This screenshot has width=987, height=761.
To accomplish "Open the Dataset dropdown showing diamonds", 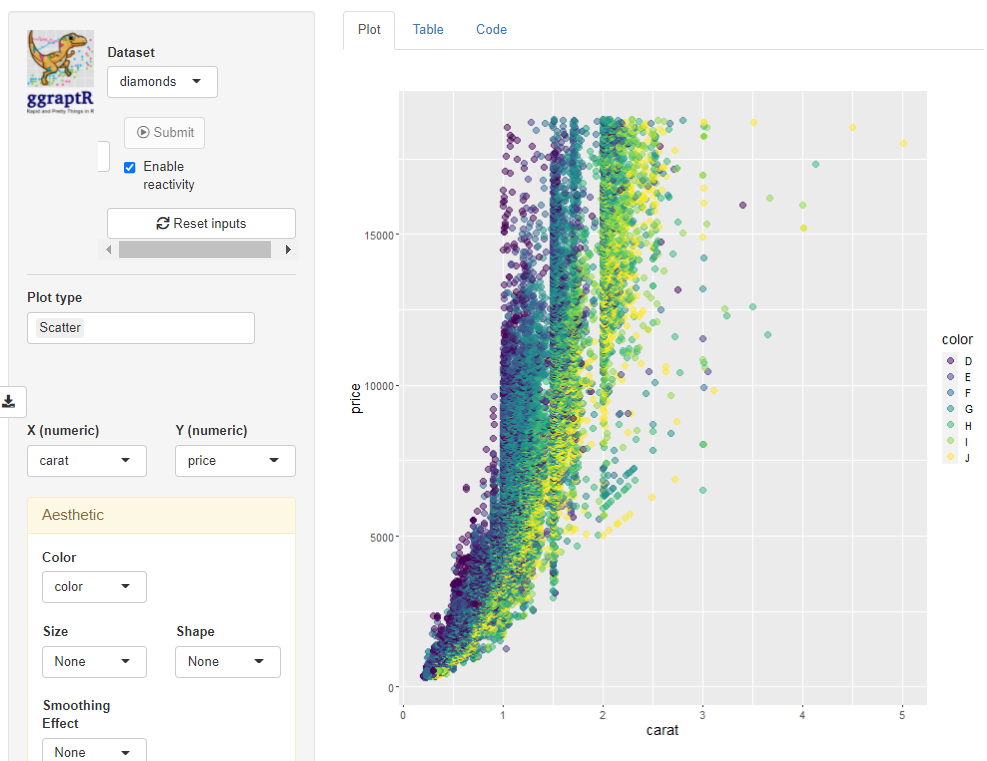I will [162, 82].
